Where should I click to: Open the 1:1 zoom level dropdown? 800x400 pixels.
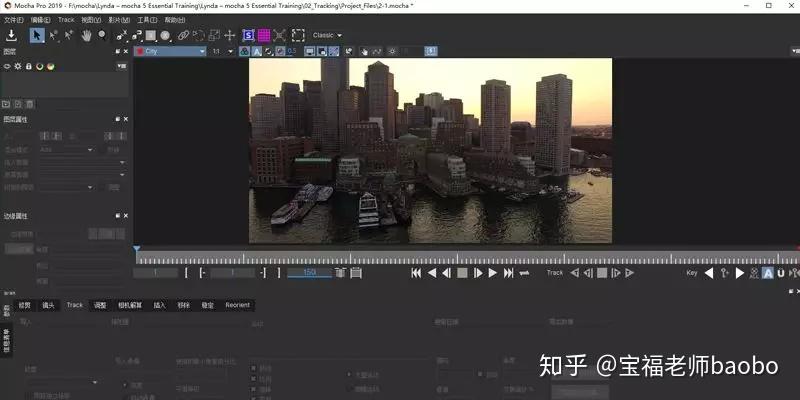[222, 51]
